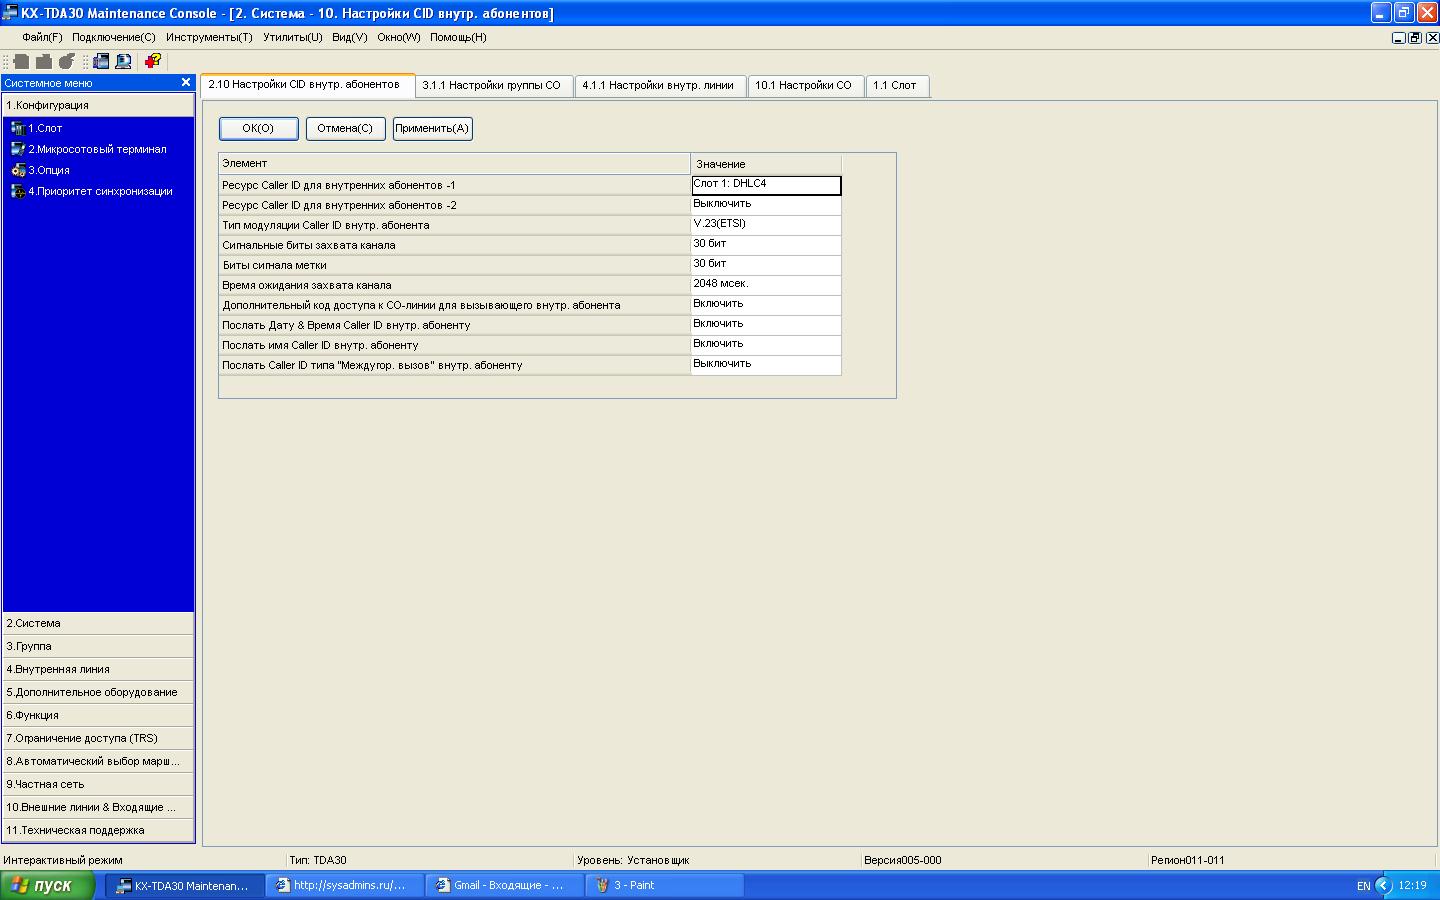
Task: Edit Сигнальные биты захвата канала value
Action: coord(766,245)
